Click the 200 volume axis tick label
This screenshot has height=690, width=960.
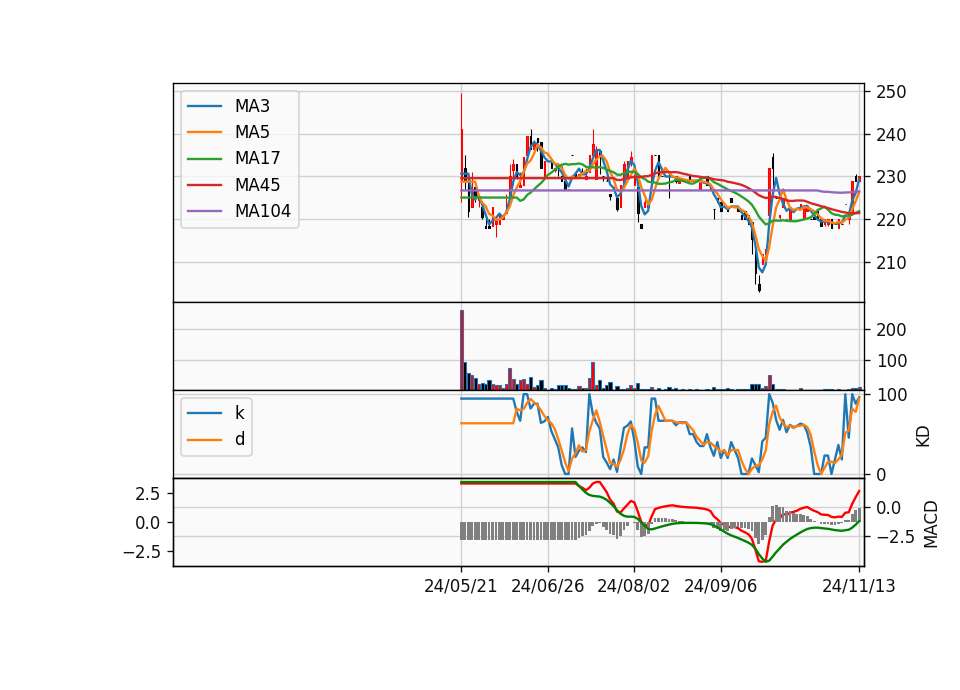pyautogui.click(x=891, y=330)
